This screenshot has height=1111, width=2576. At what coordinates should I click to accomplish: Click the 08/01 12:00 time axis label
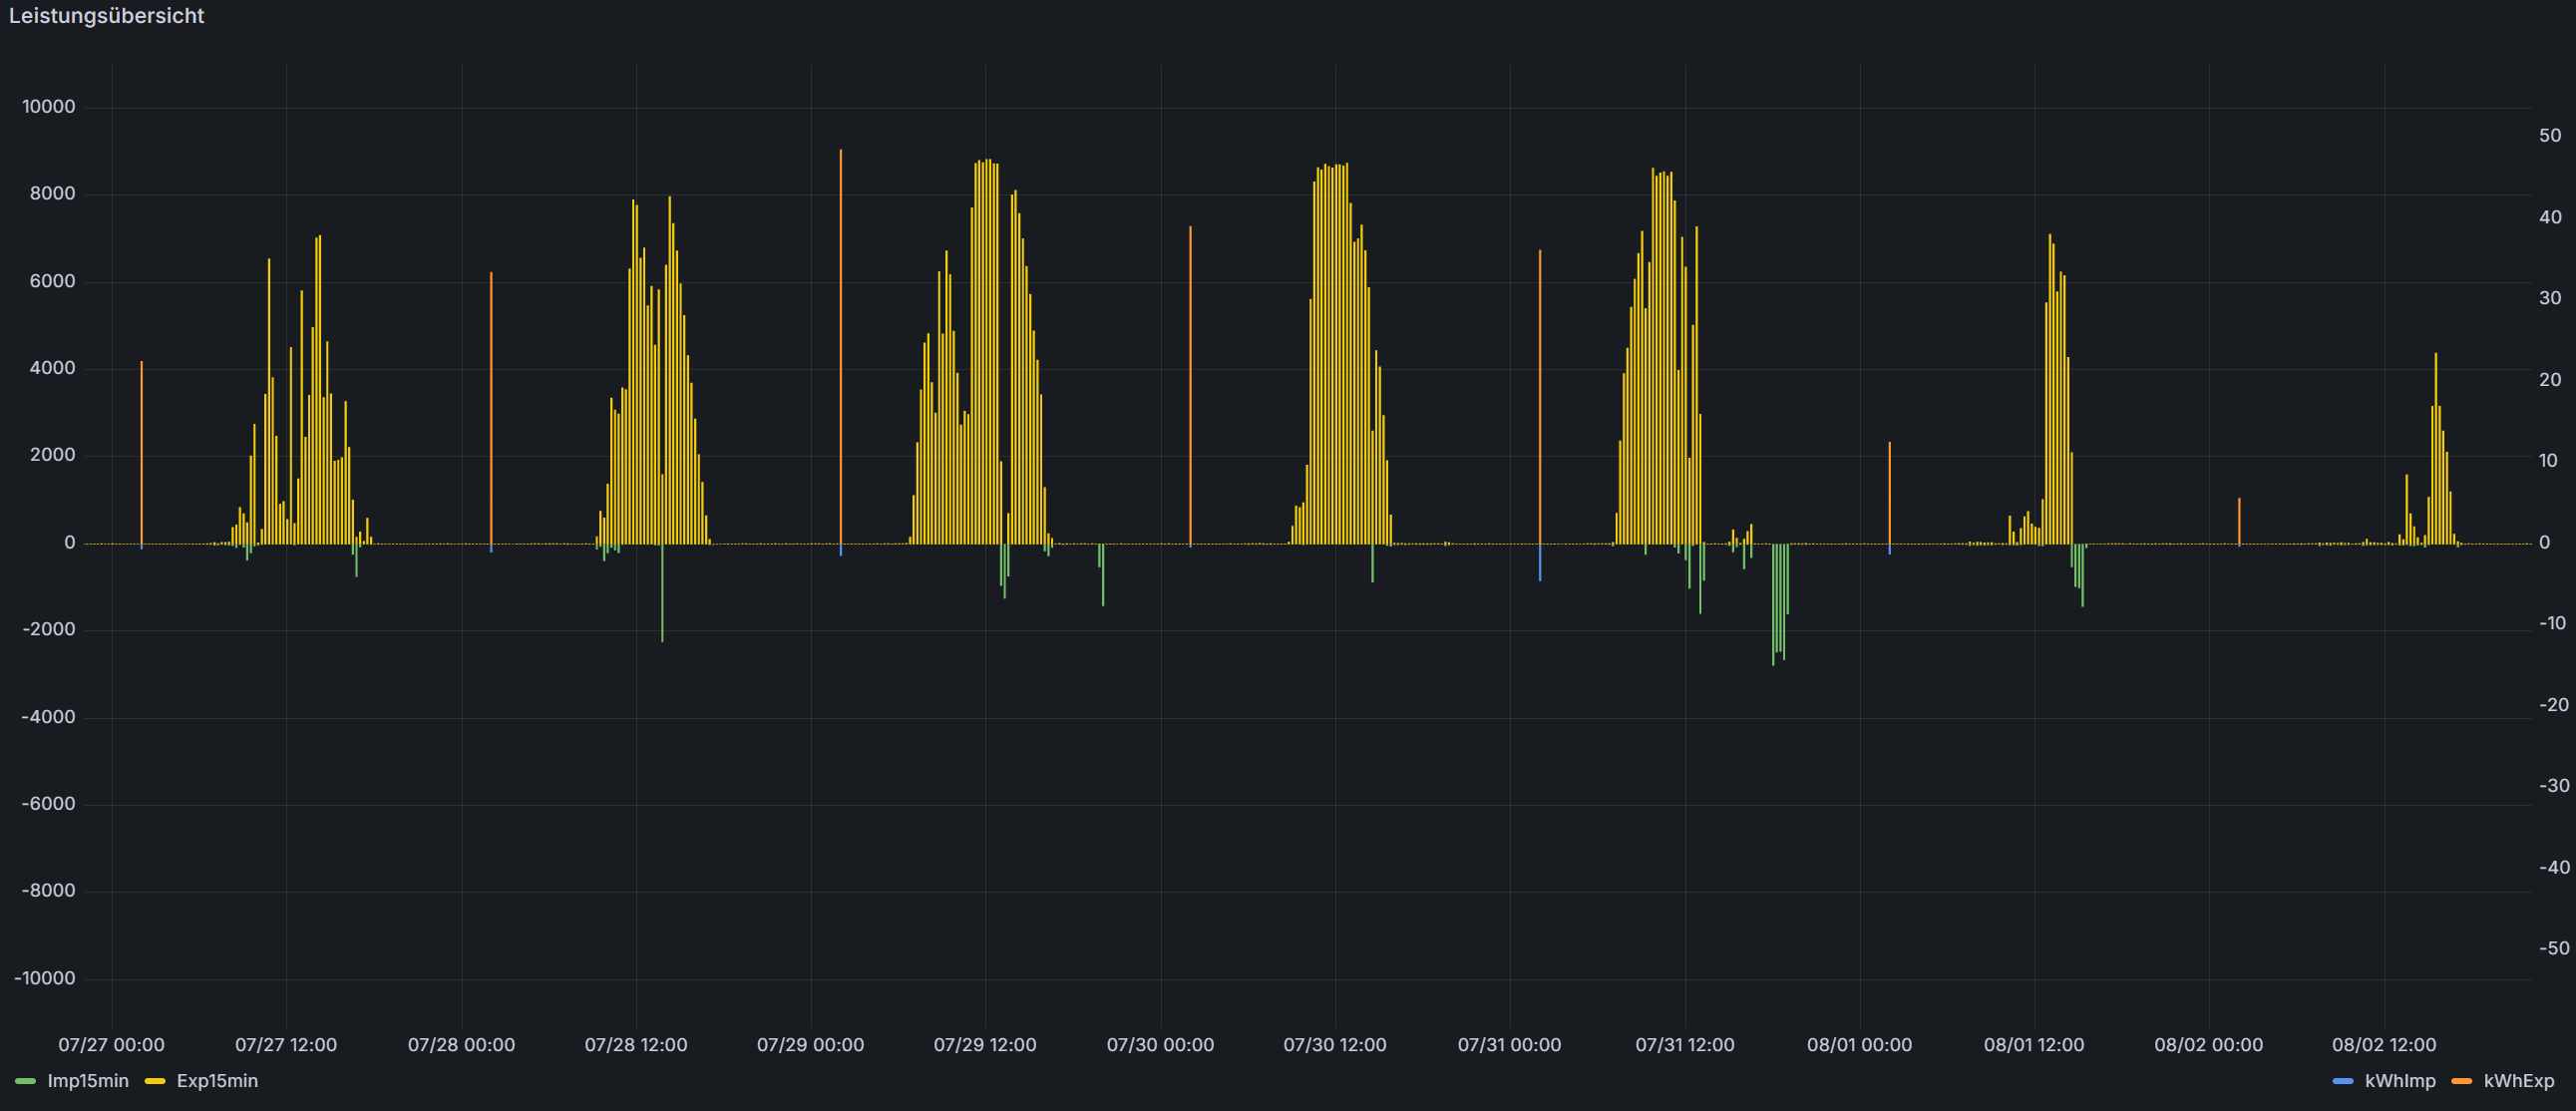tap(2034, 1045)
